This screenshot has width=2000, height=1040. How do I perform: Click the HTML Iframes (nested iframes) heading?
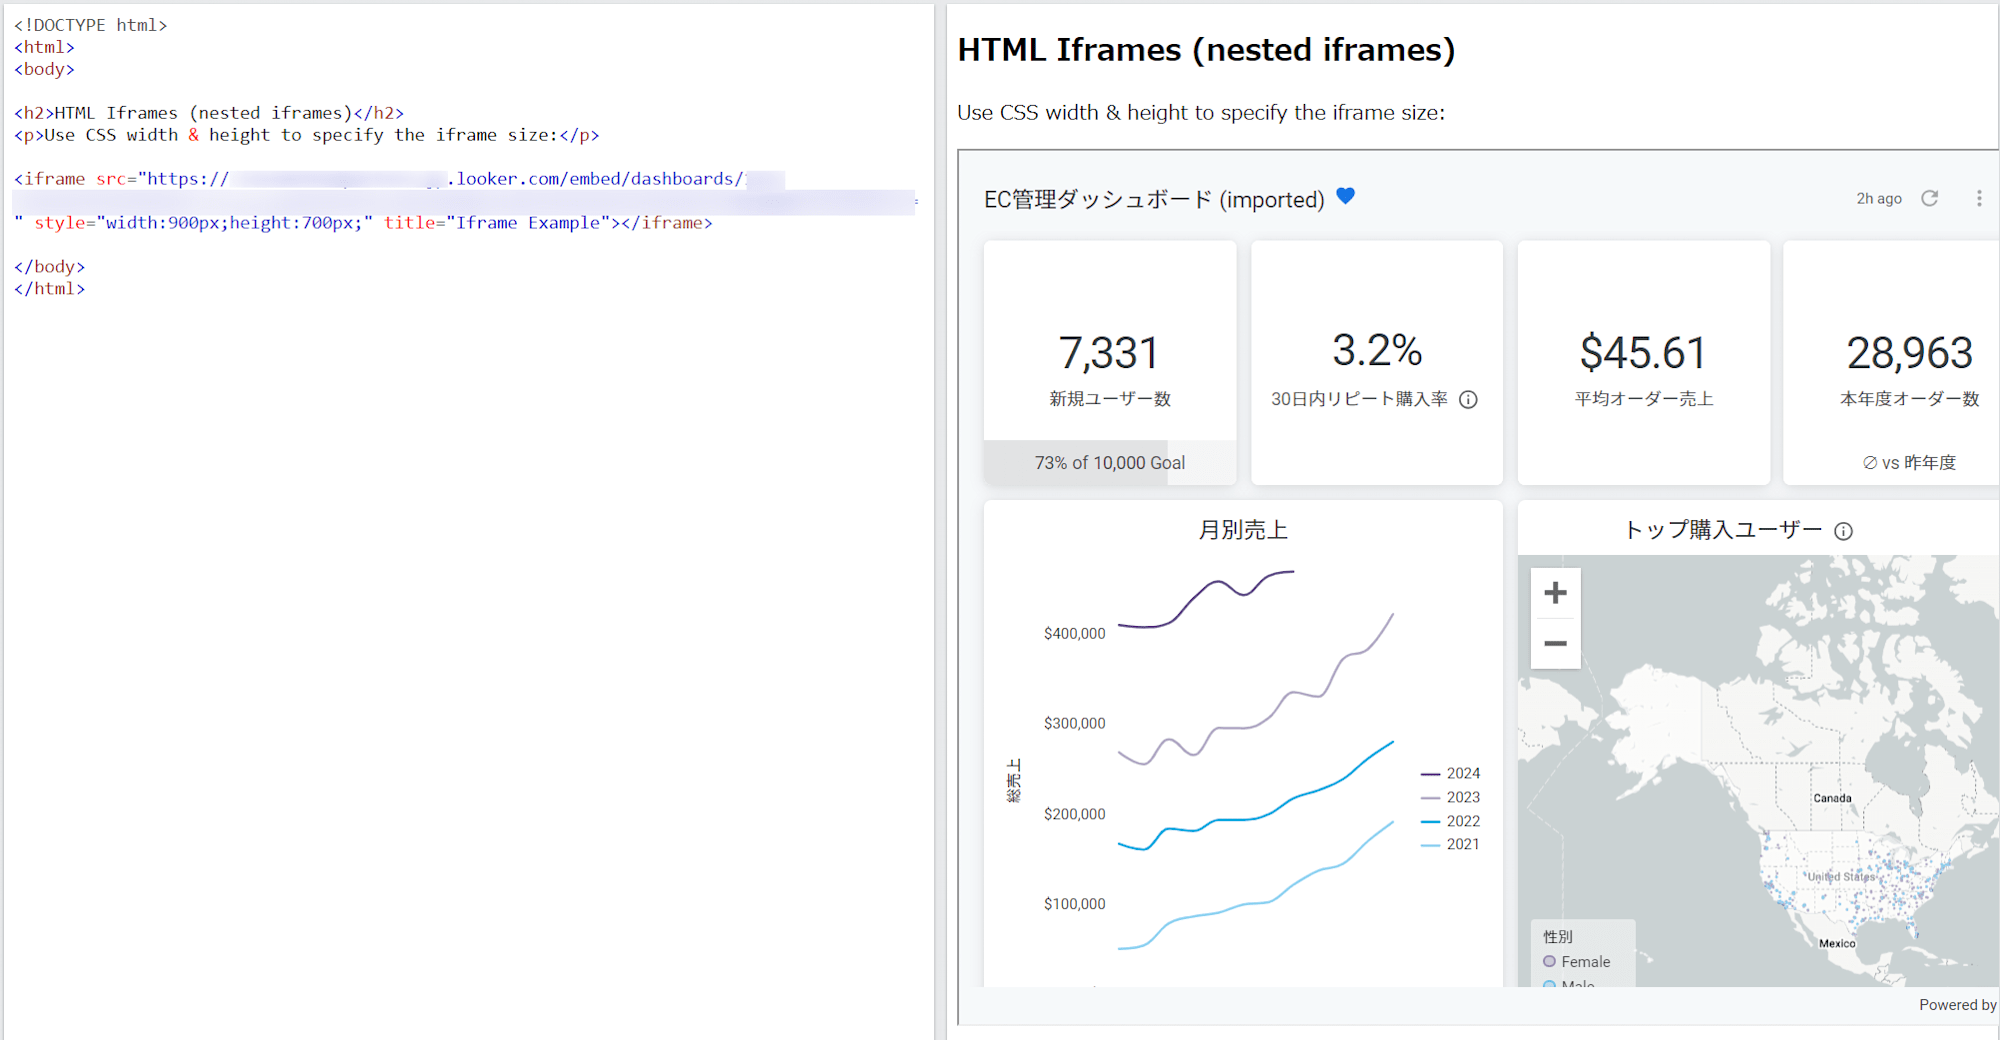[x=1206, y=50]
